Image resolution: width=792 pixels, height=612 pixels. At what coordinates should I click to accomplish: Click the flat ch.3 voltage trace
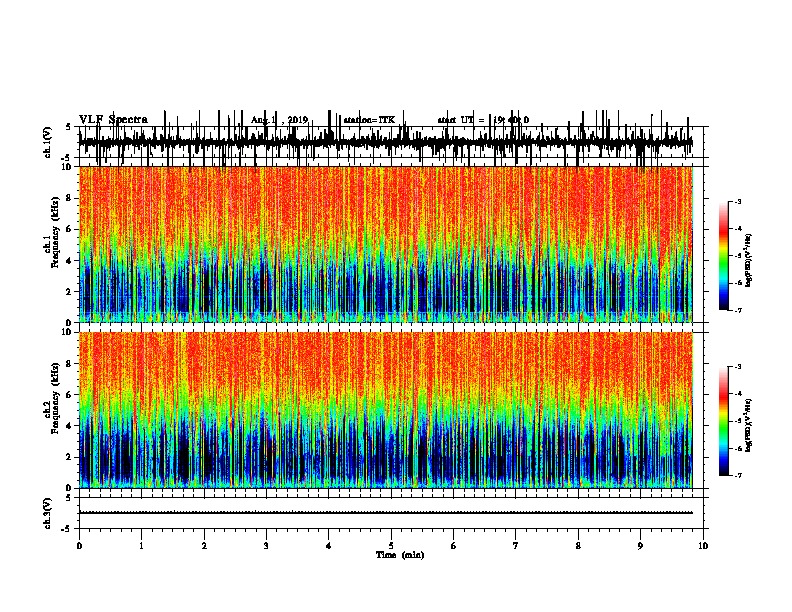386,513
